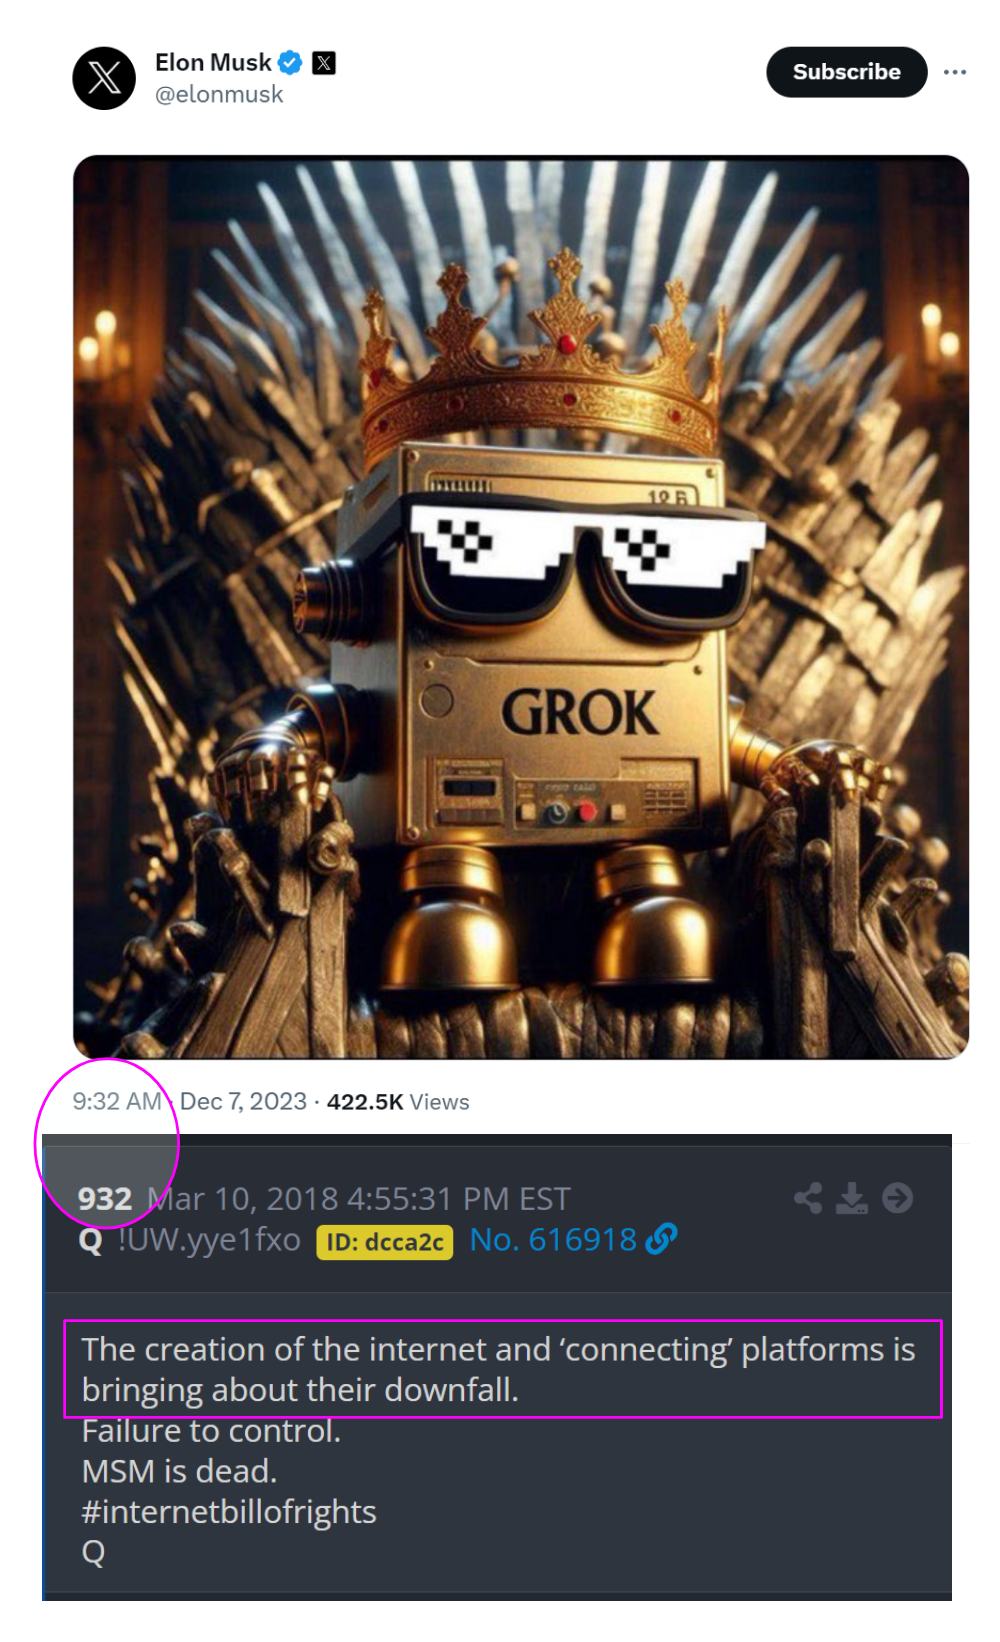Click the @elonmusk handle

[x=219, y=94]
